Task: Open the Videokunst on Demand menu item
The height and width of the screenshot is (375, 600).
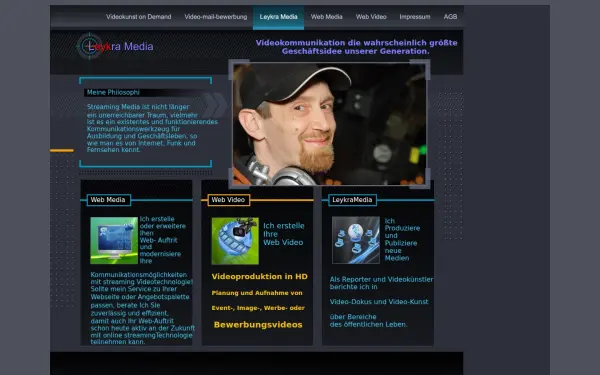Action: [x=139, y=17]
